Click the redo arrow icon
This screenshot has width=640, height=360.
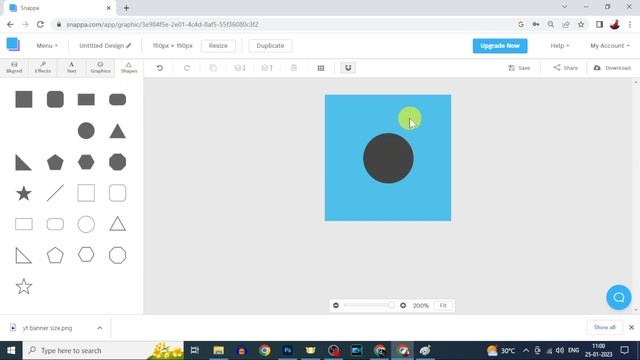click(187, 68)
